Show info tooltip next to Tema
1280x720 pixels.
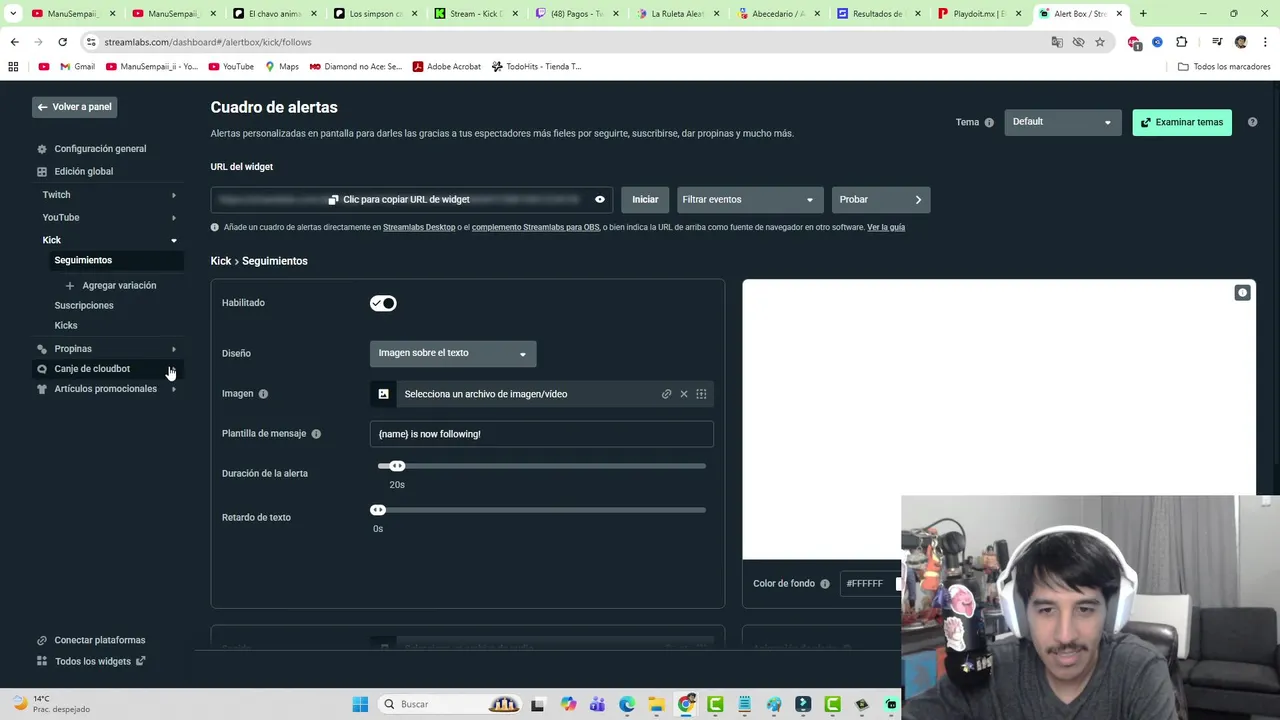click(989, 123)
